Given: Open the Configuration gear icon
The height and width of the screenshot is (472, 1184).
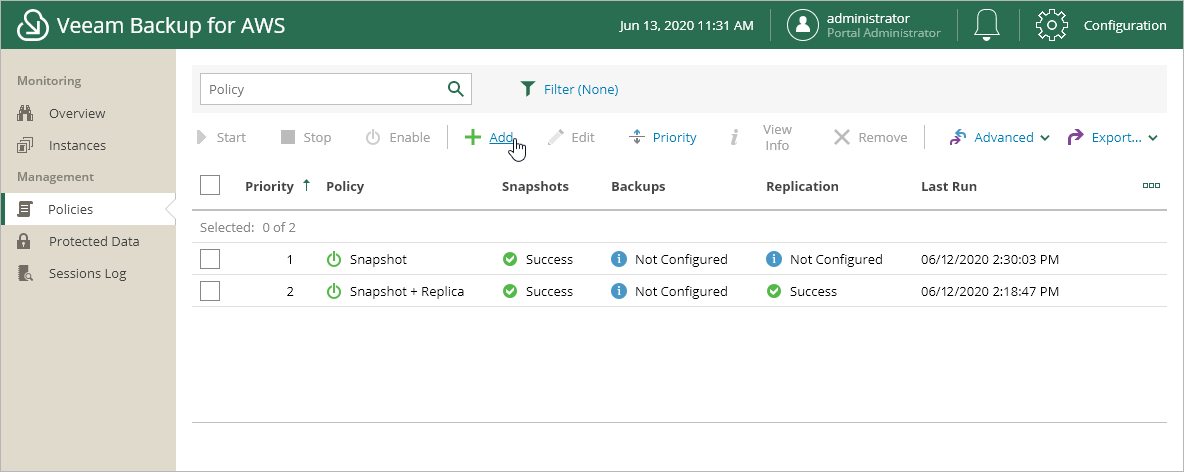Looking at the screenshot, I should pyautogui.click(x=1052, y=25).
